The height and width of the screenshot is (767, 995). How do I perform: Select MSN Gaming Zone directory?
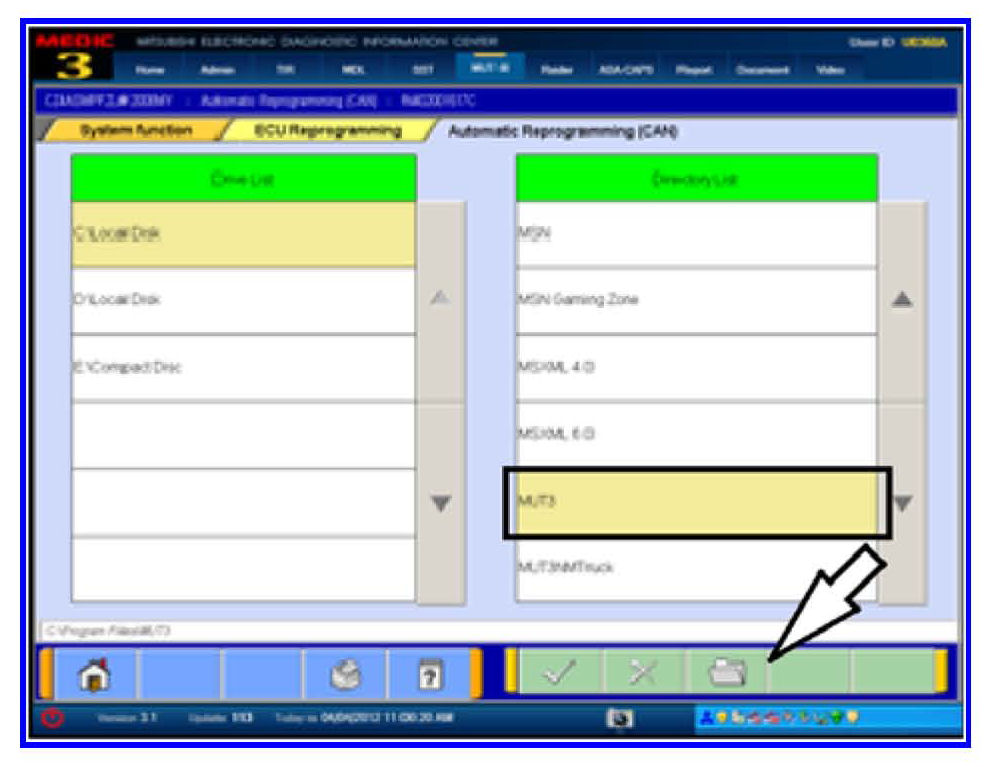click(x=696, y=300)
